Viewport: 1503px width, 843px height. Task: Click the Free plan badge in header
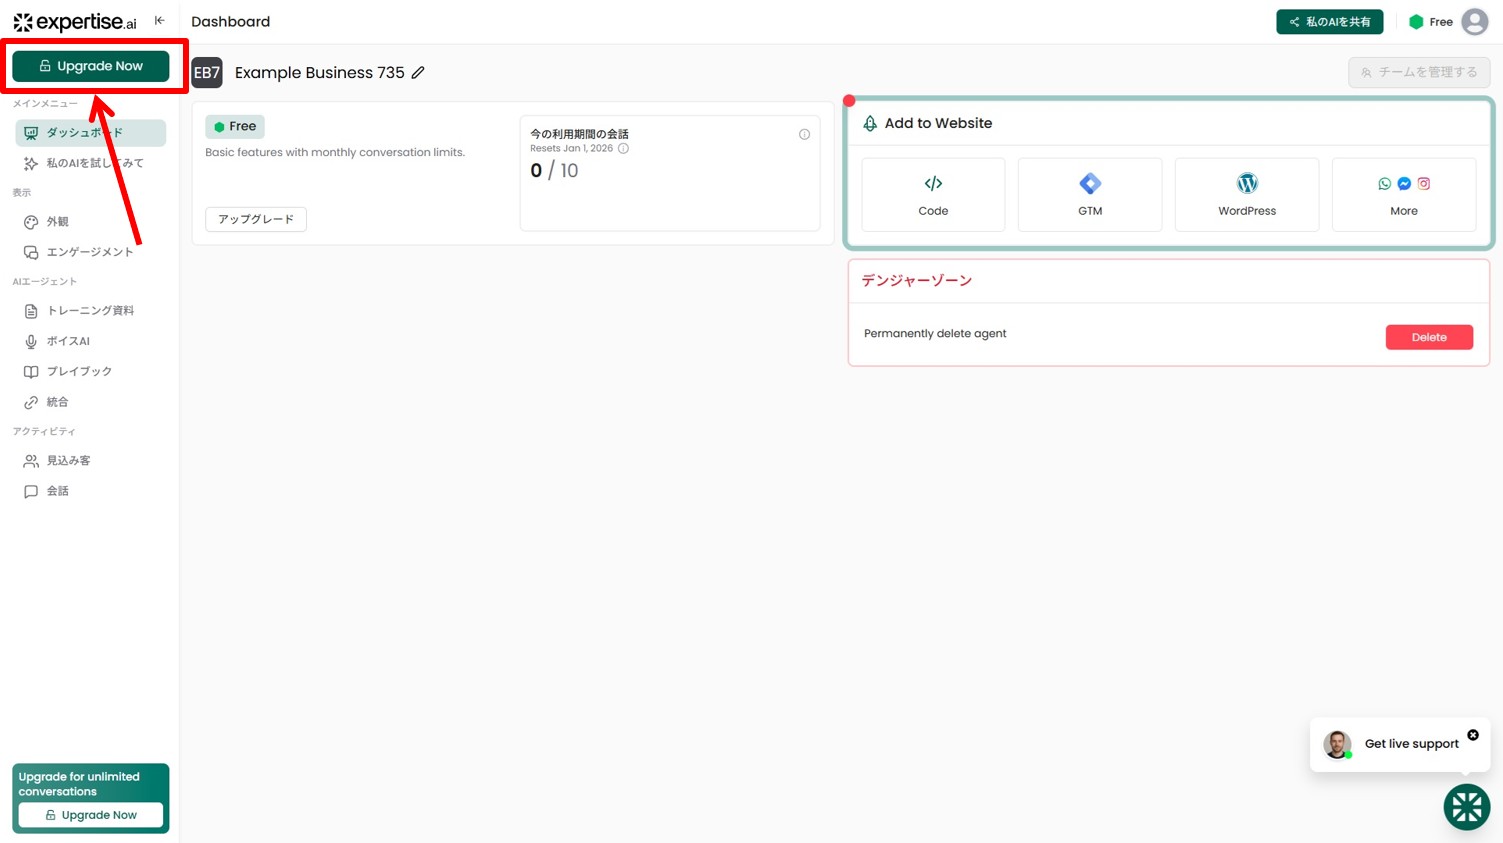[1431, 22]
